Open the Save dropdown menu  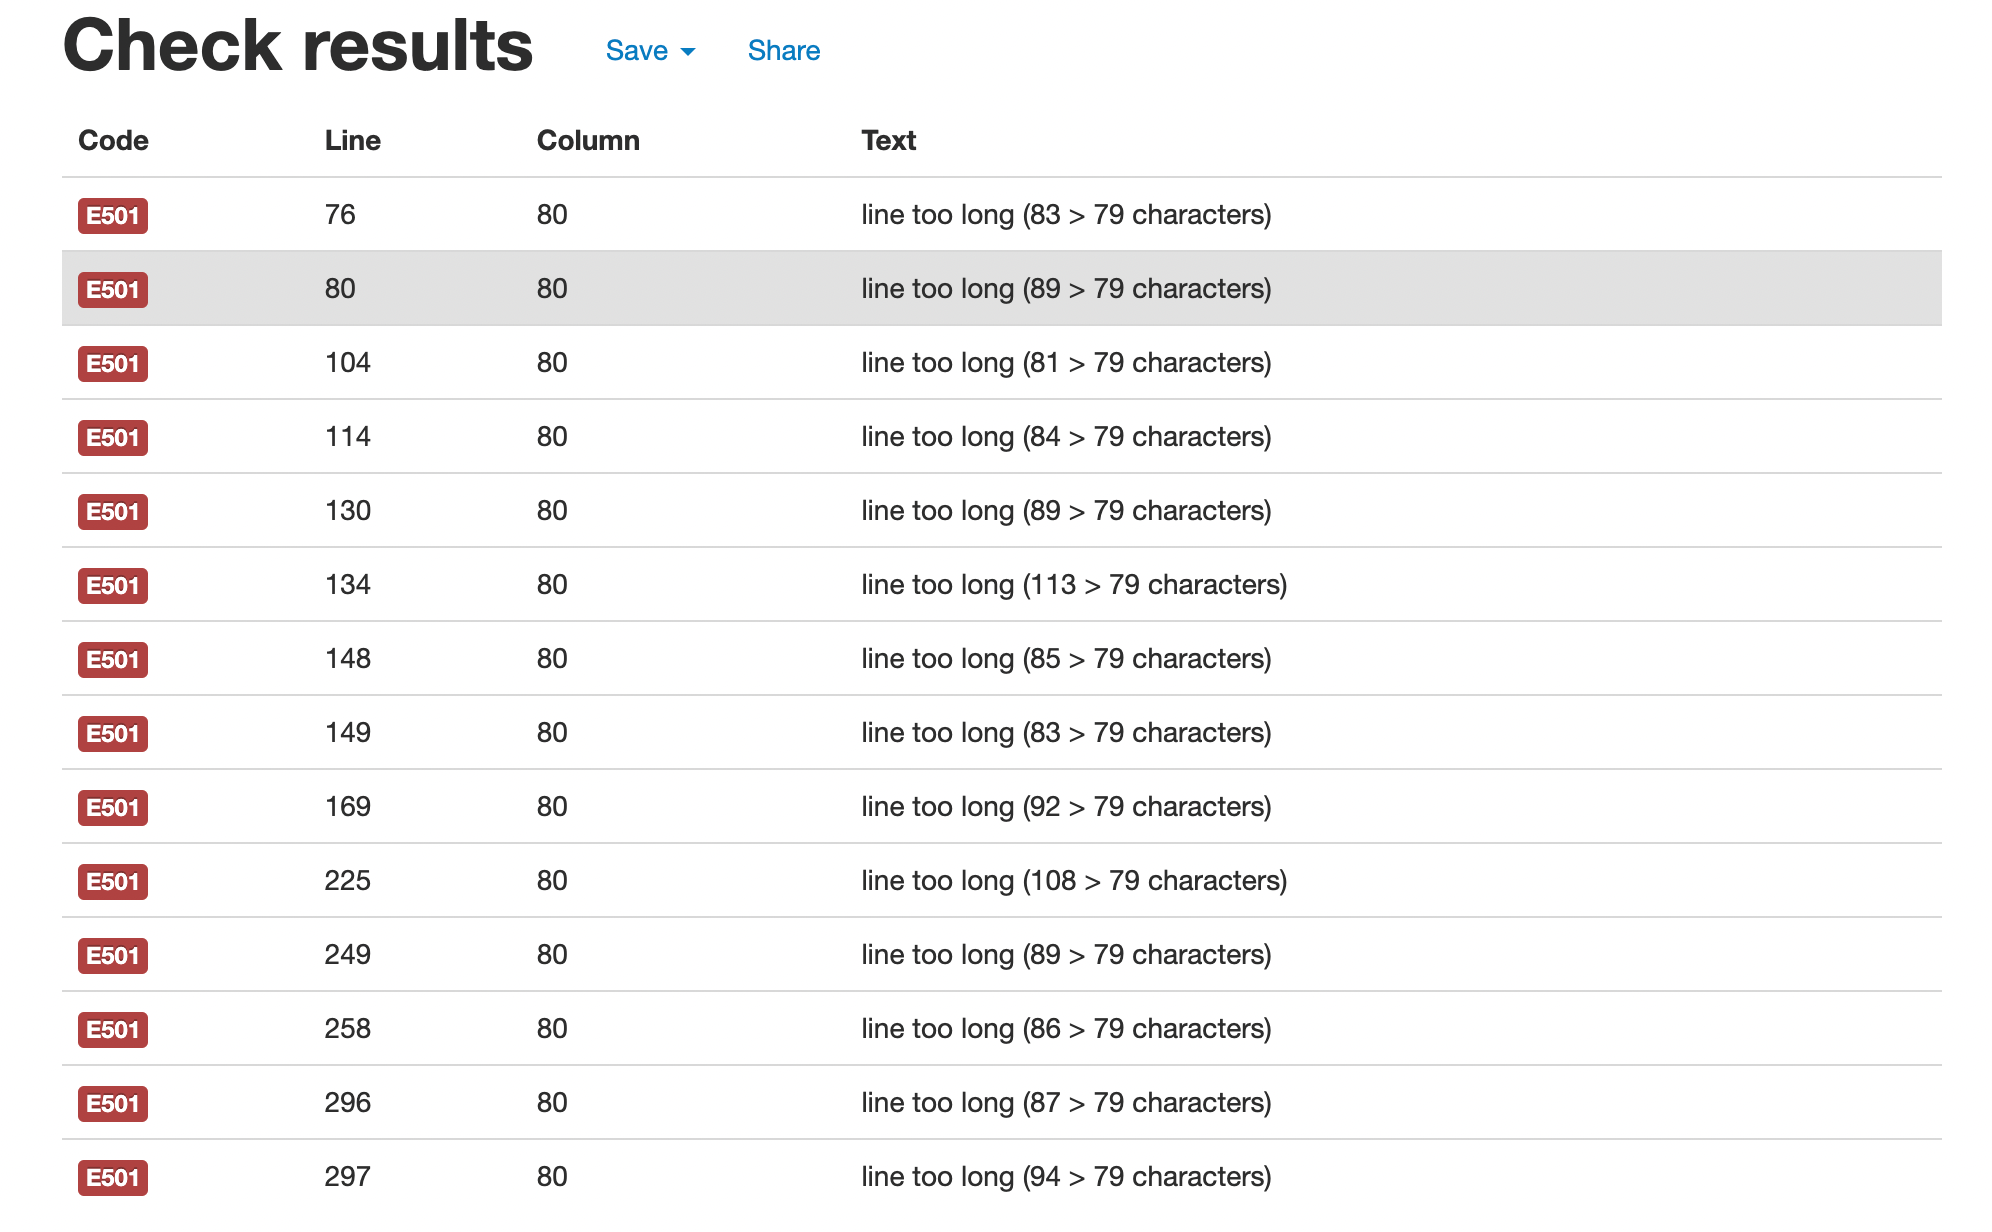[650, 51]
